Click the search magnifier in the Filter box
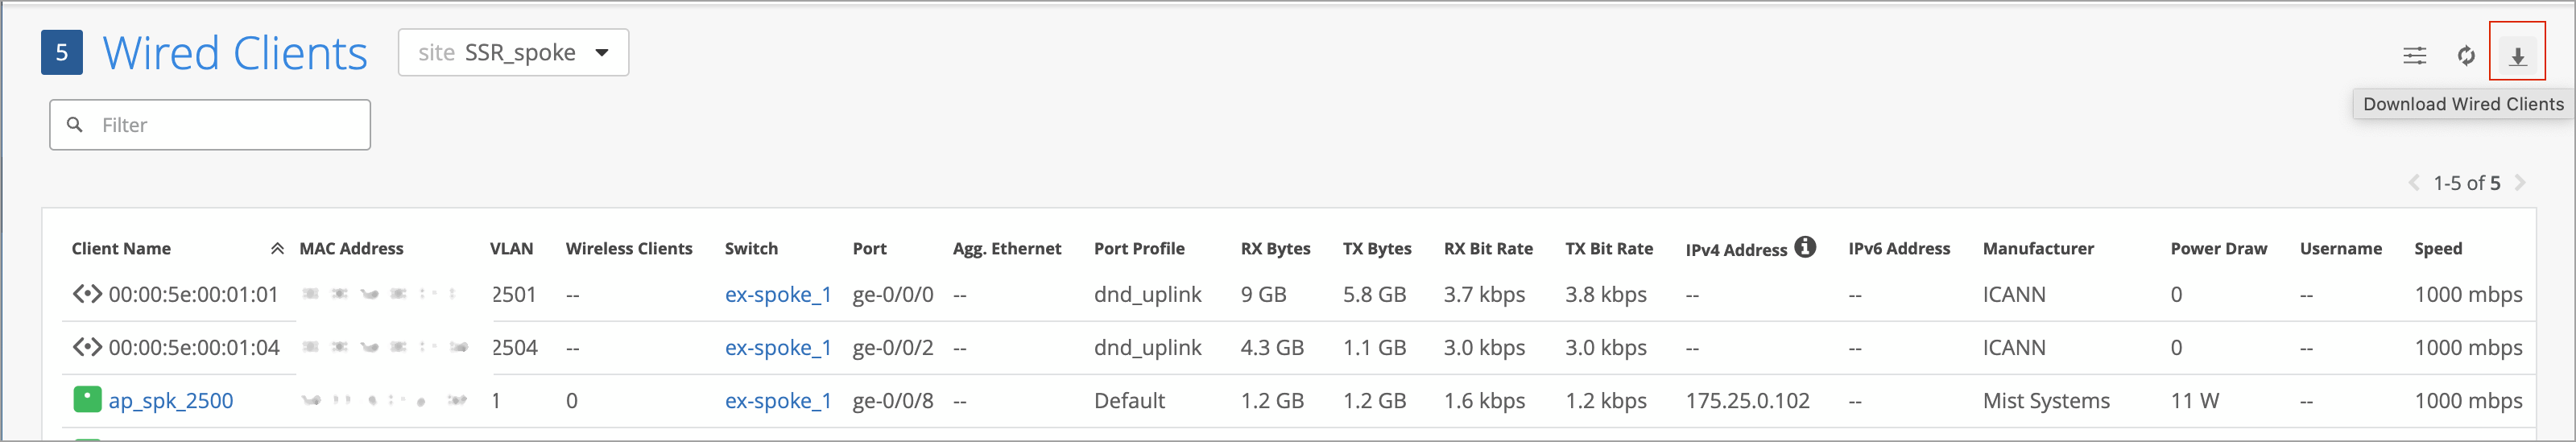This screenshot has height=442, width=2576. click(74, 125)
